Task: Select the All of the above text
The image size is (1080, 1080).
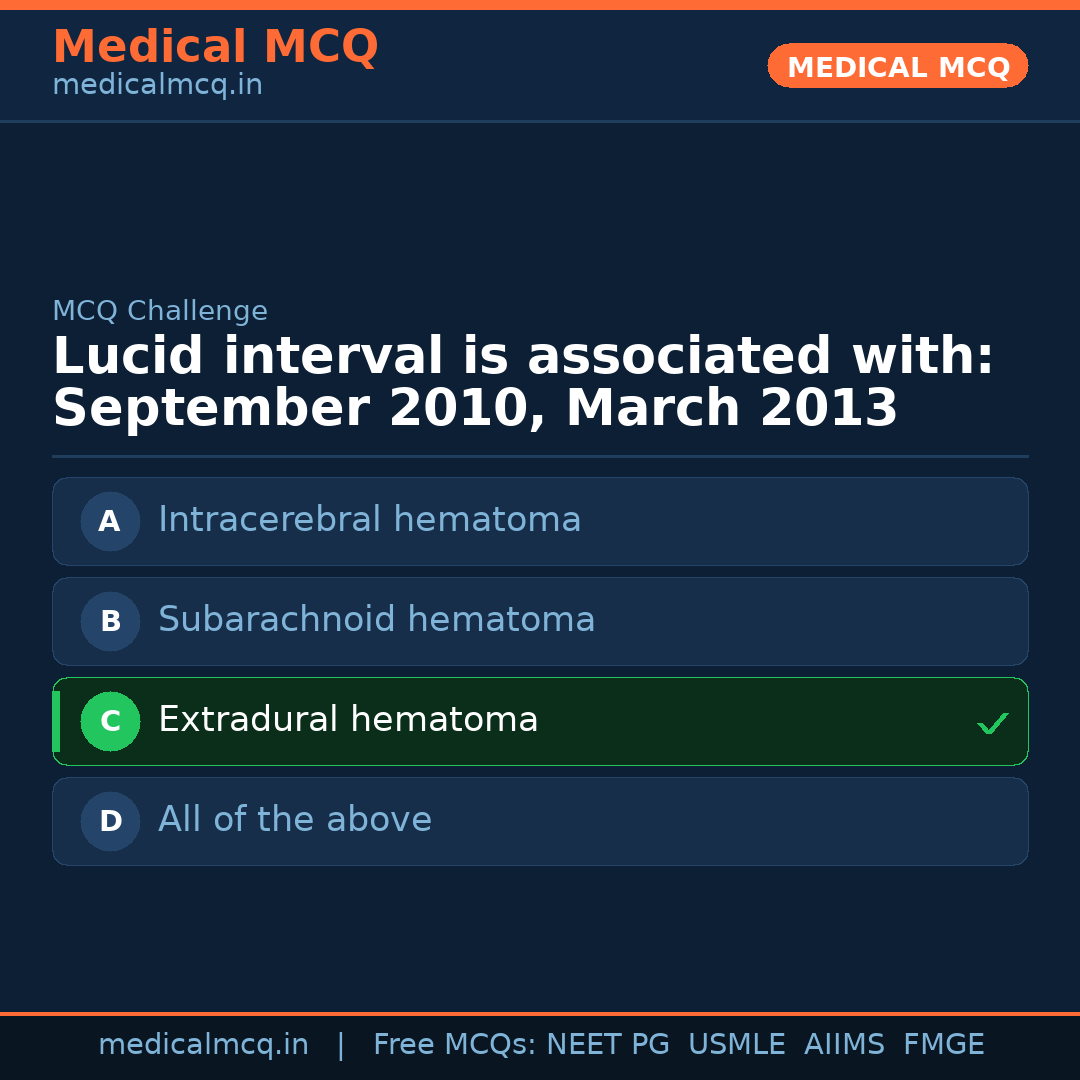Action: pyautogui.click(x=295, y=820)
